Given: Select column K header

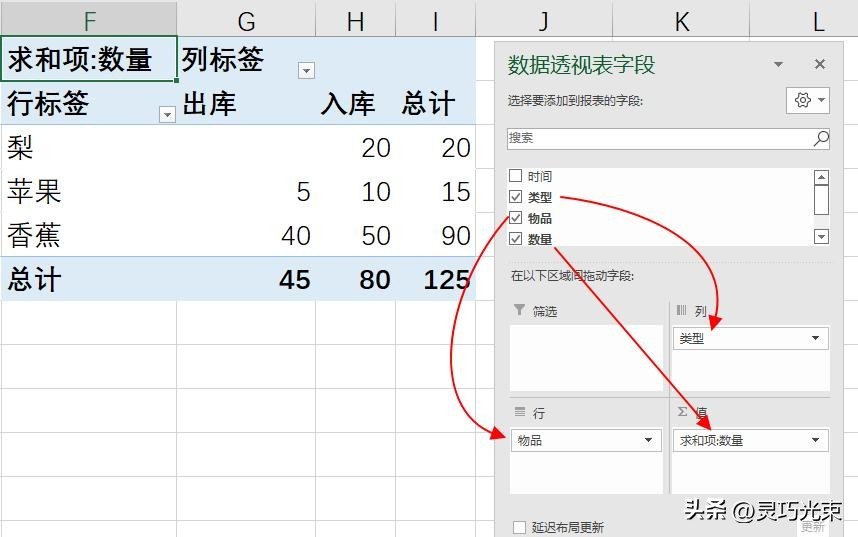Looking at the screenshot, I should (x=681, y=21).
